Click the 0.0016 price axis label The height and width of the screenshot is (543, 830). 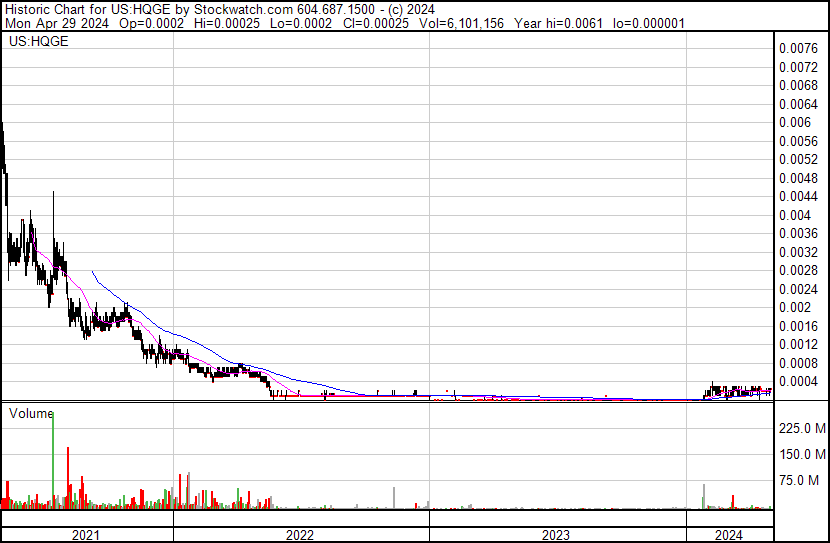coord(798,327)
